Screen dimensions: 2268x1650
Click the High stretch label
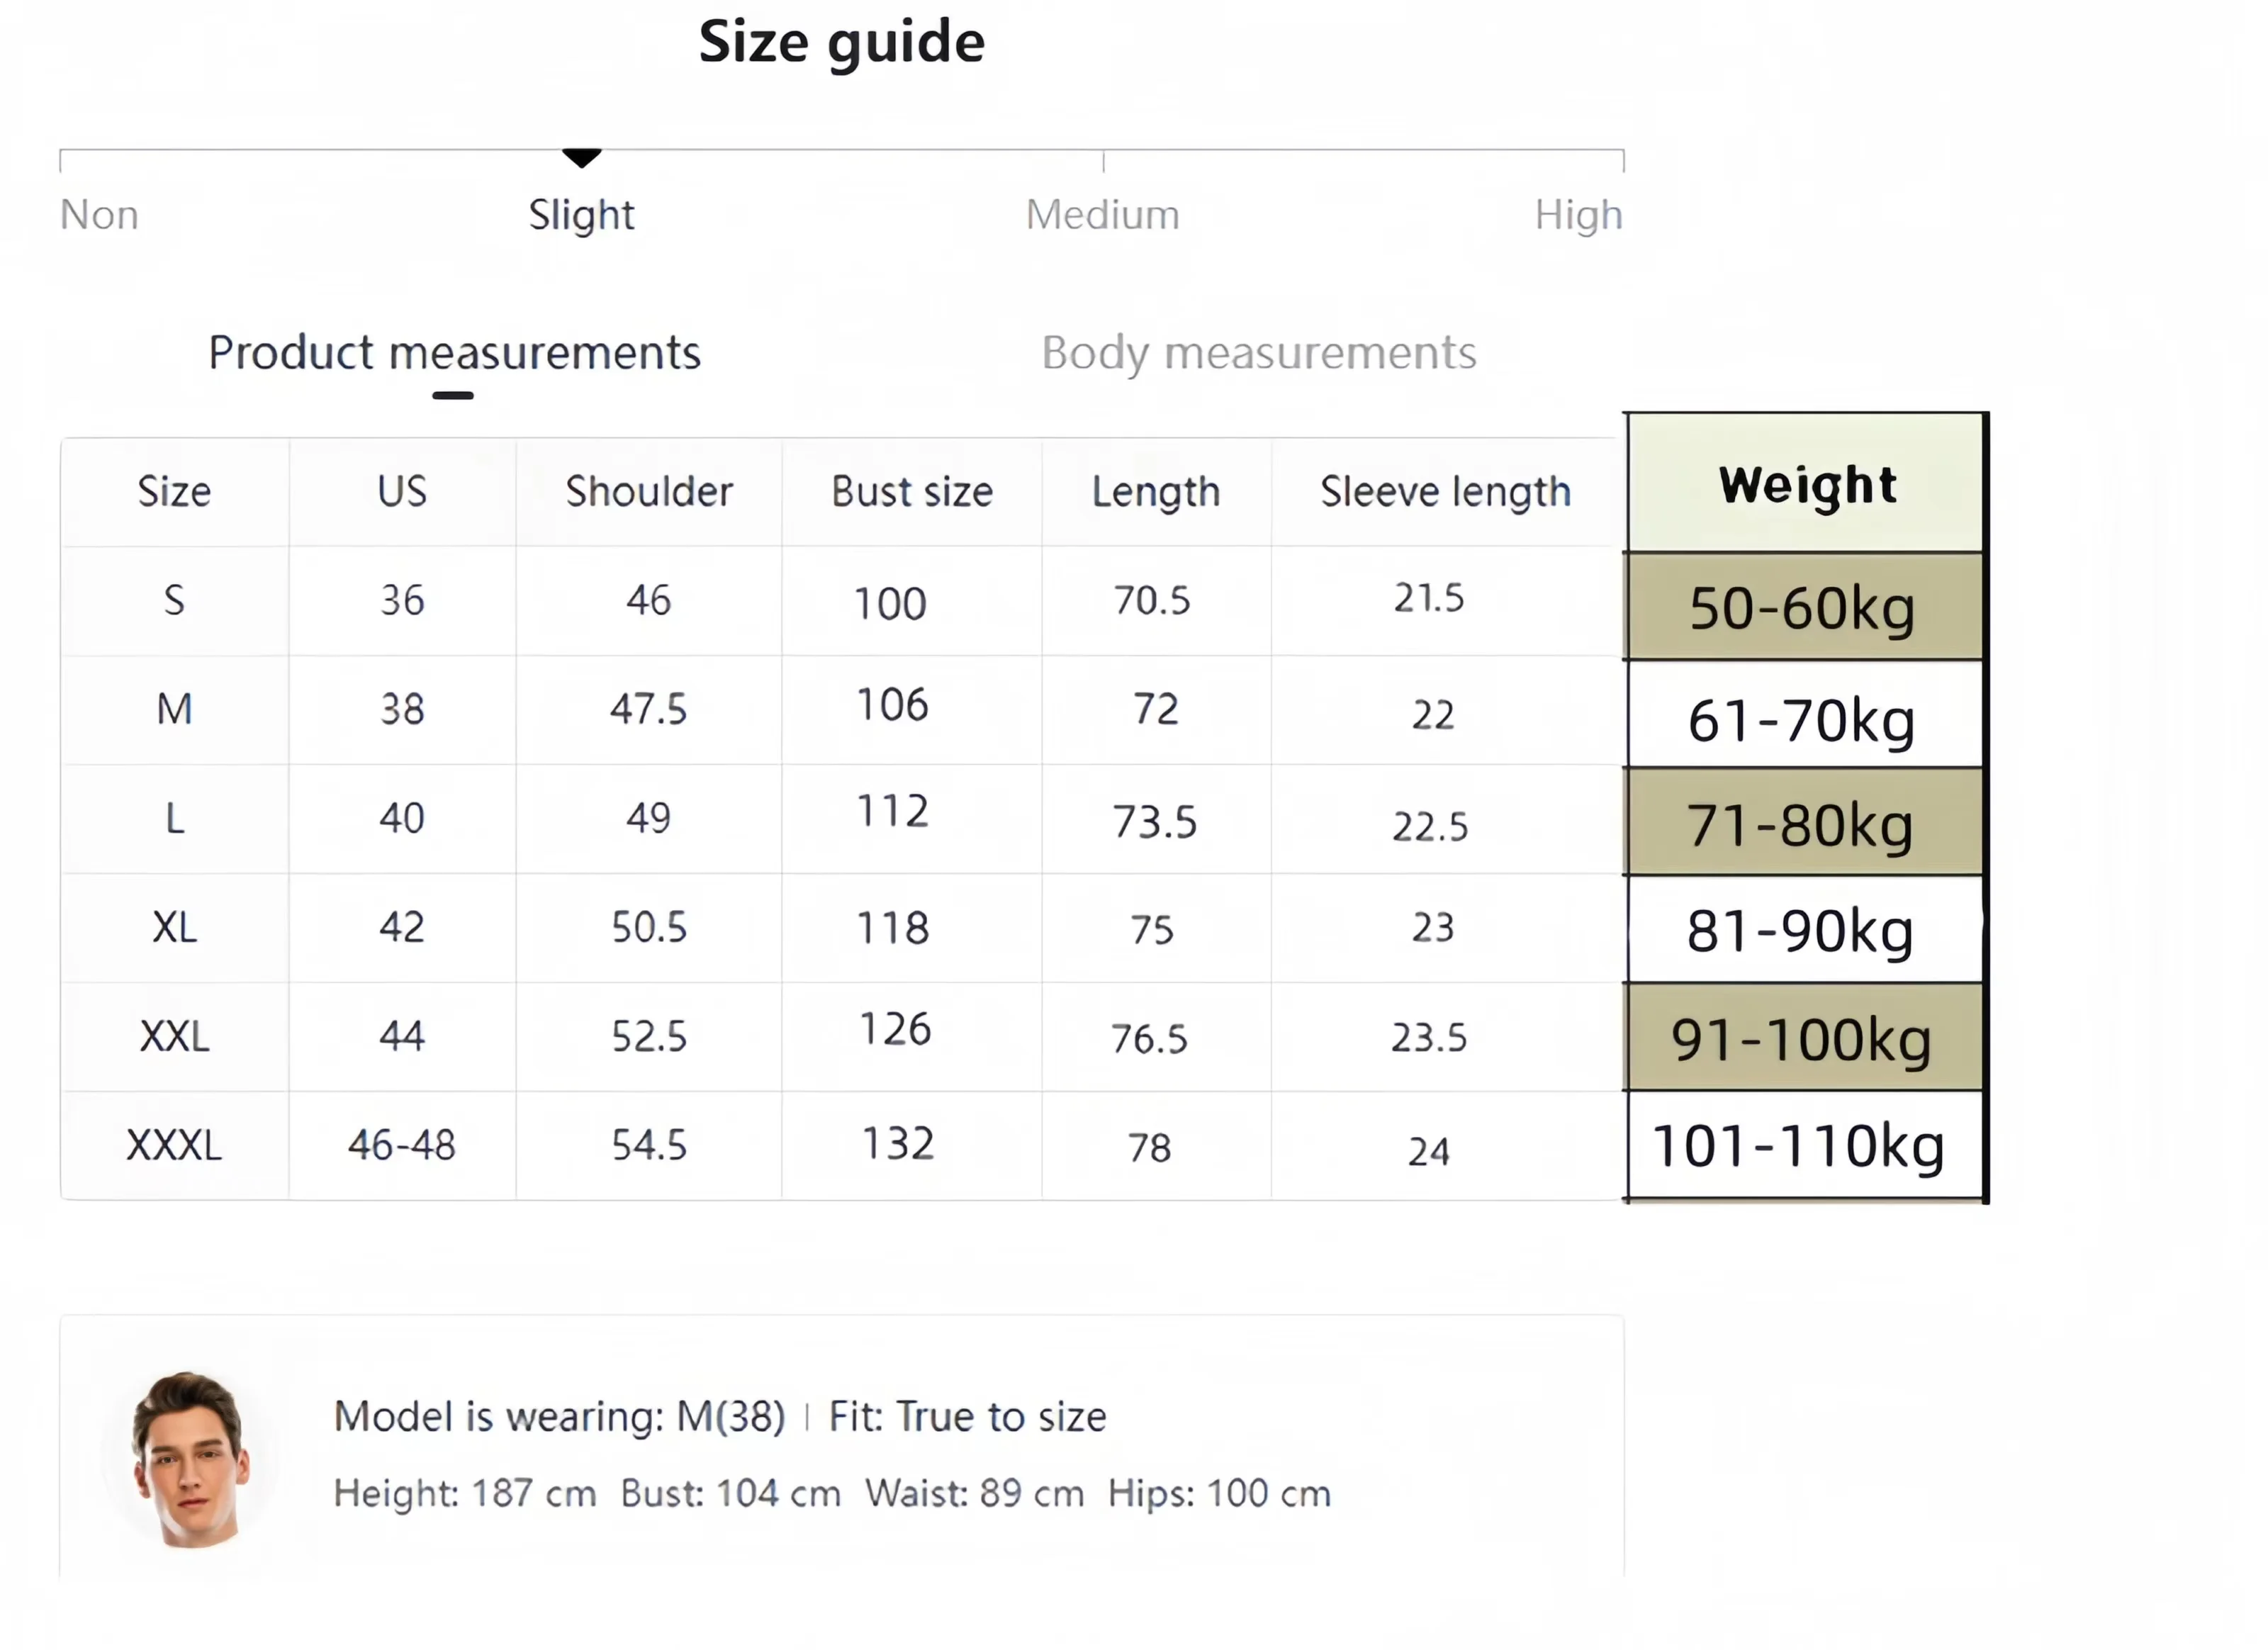[x=1577, y=215]
